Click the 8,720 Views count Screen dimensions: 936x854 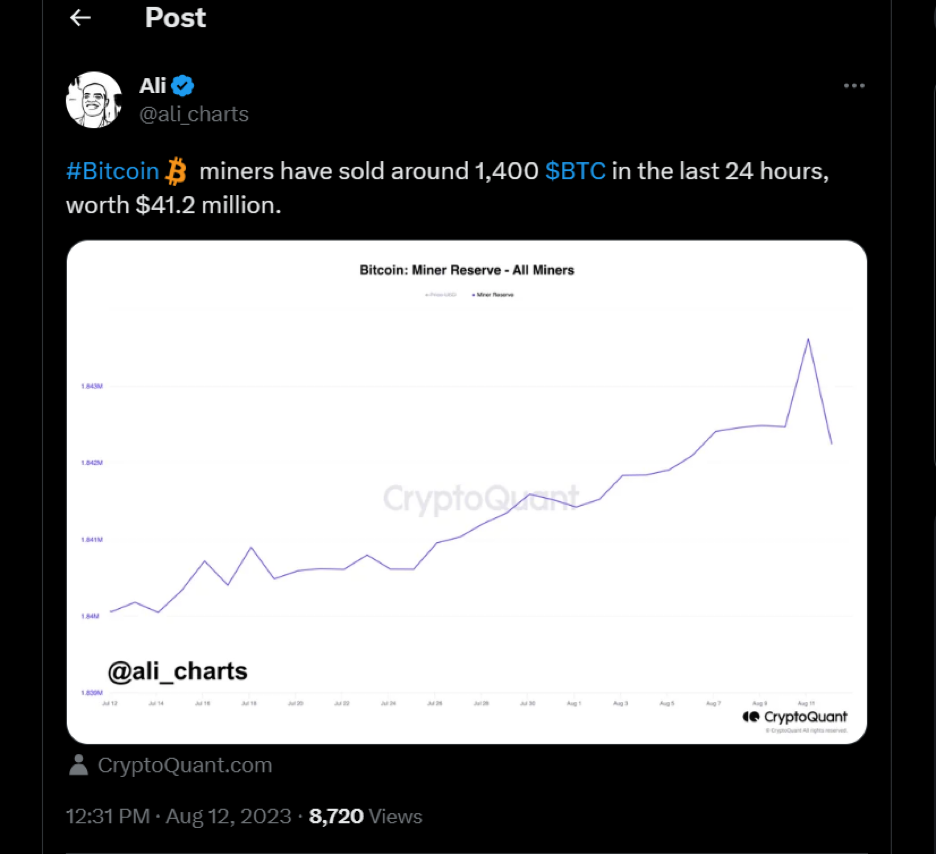(x=366, y=816)
